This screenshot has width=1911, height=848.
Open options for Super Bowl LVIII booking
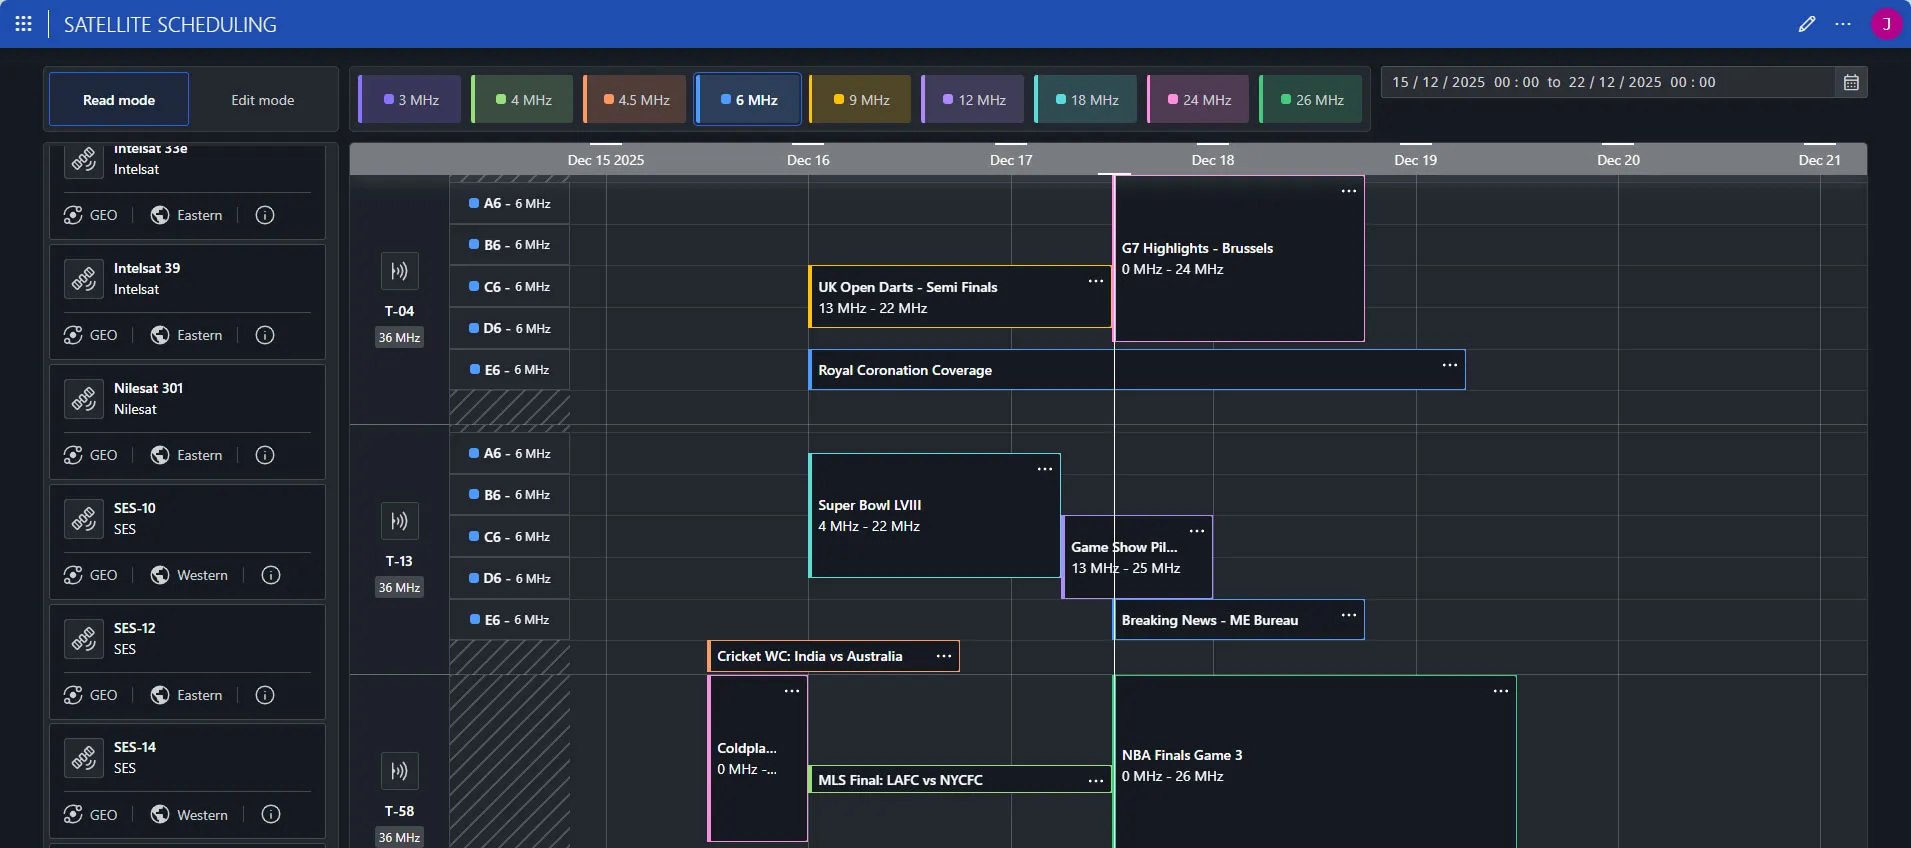1045,469
